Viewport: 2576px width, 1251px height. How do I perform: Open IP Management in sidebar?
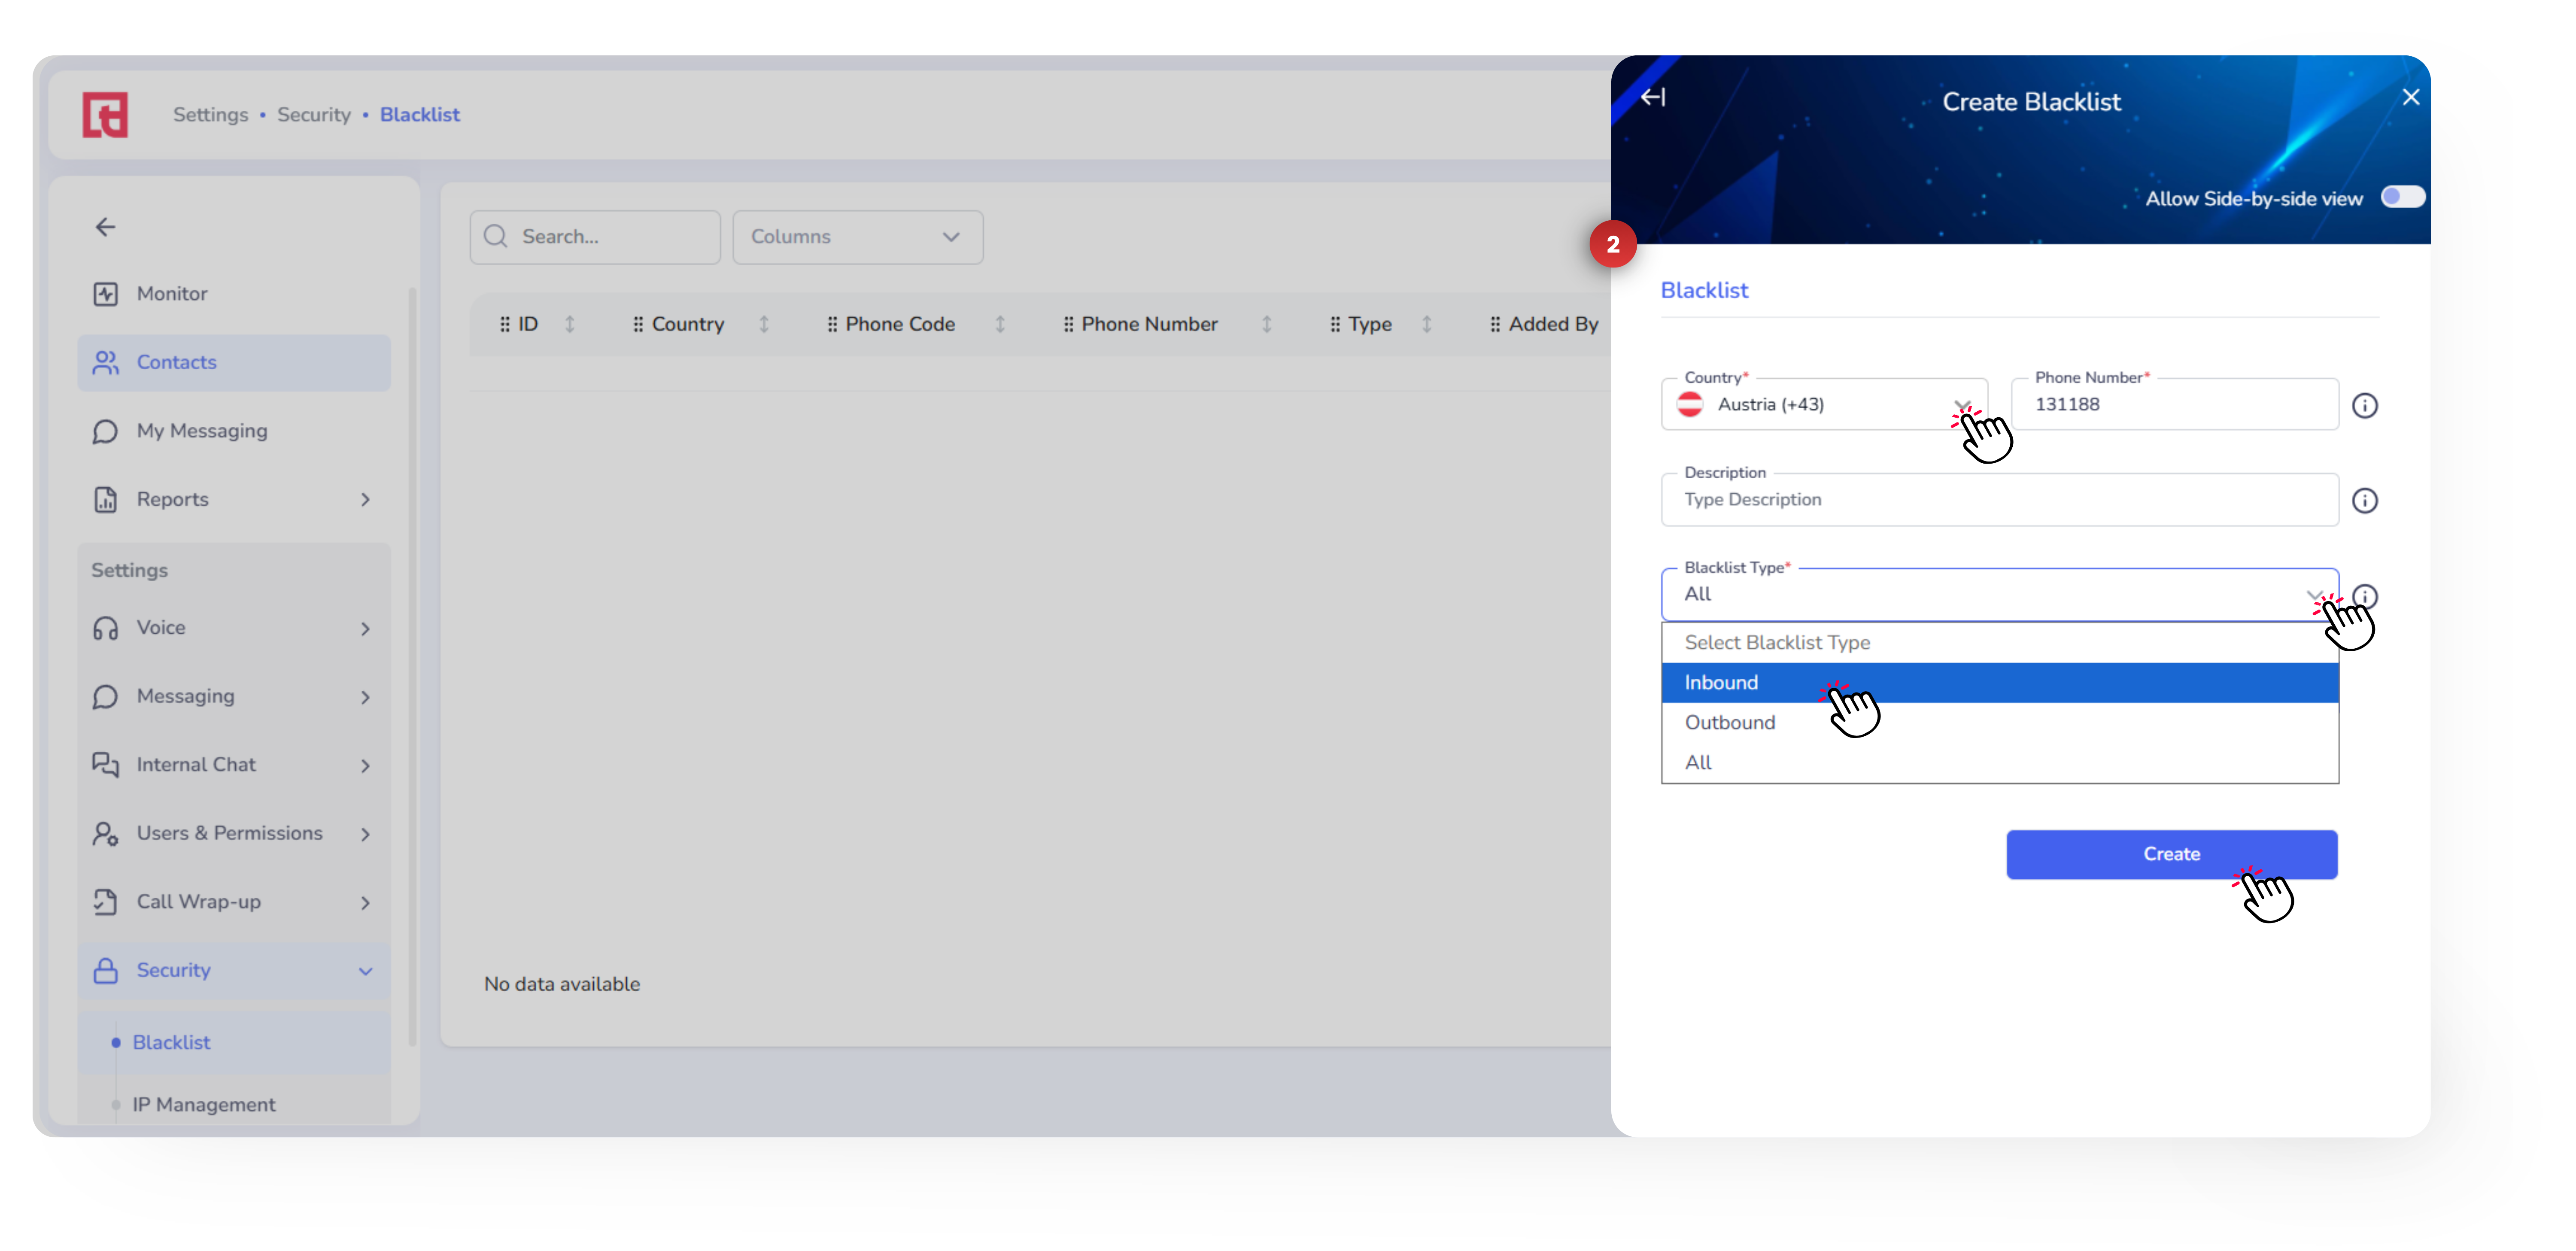coord(204,1104)
